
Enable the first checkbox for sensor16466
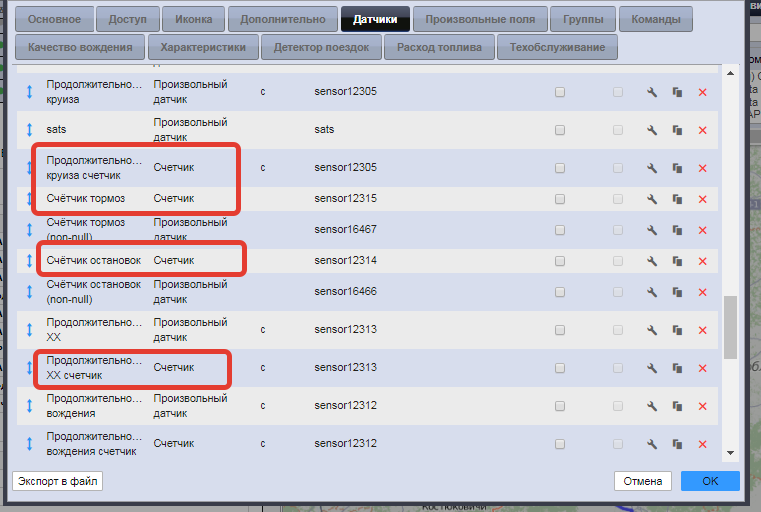coord(560,292)
